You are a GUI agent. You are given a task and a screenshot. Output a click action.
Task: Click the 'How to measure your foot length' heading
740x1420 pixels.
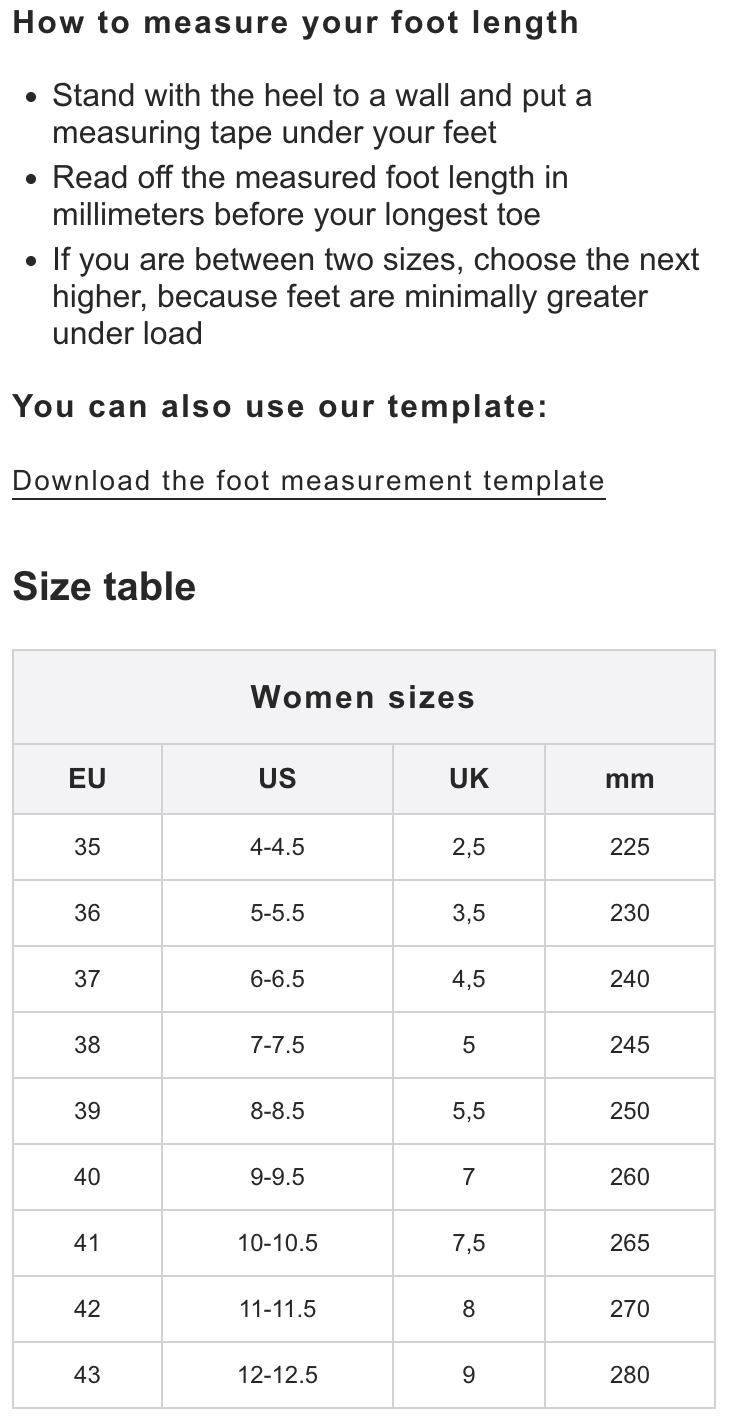click(295, 23)
